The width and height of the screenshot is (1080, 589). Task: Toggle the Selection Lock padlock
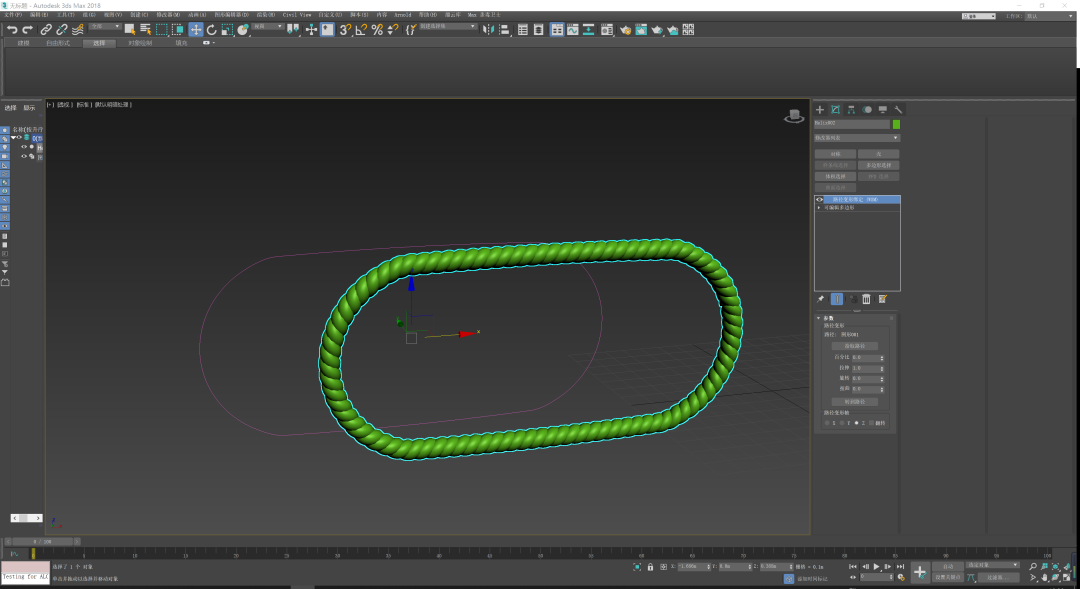[650, 567]
